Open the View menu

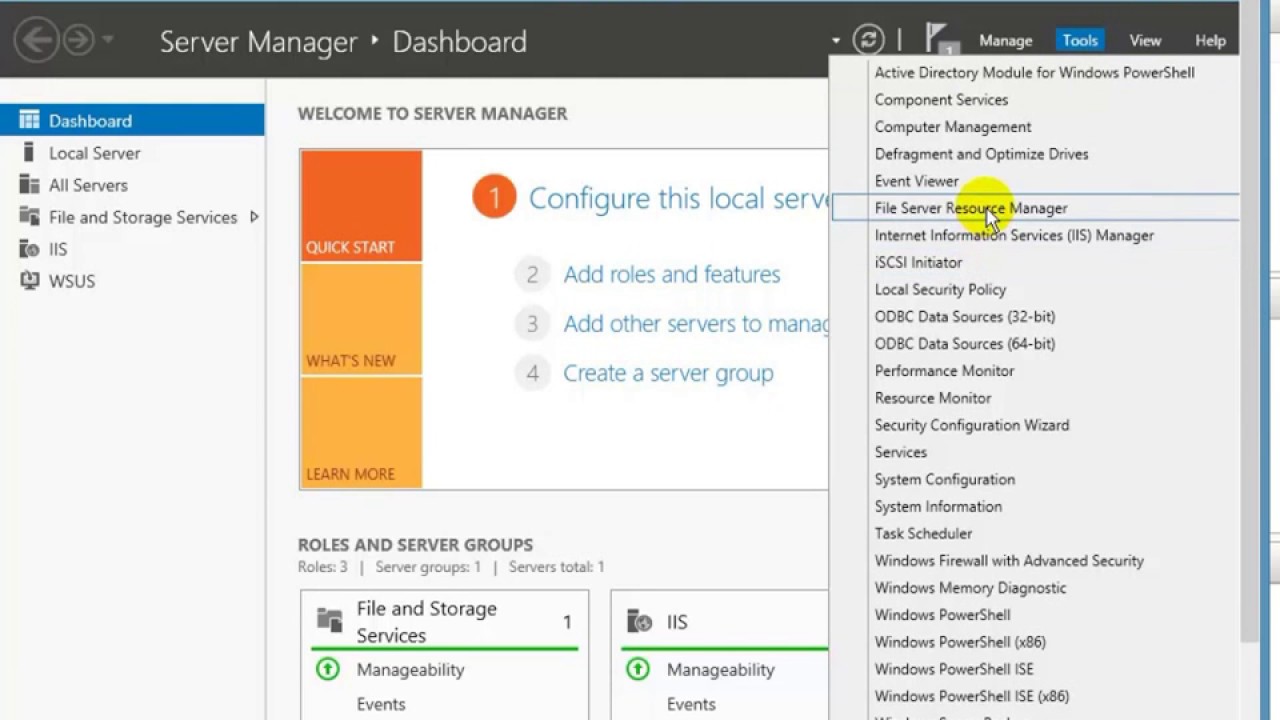click(x=1145, y=41)
